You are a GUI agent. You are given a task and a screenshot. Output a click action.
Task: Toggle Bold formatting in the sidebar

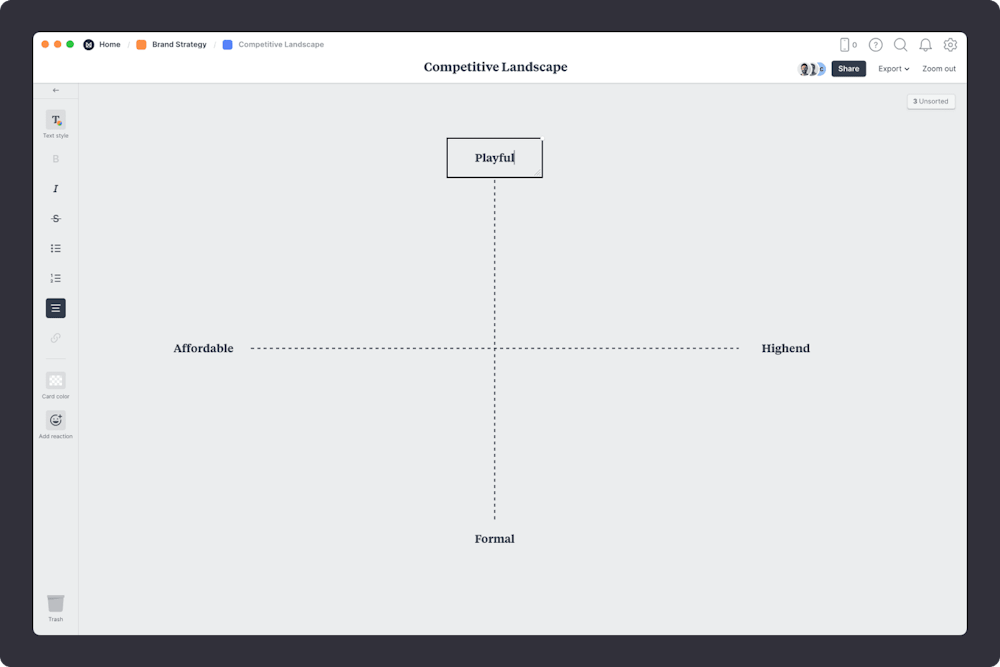pos(55,158)
